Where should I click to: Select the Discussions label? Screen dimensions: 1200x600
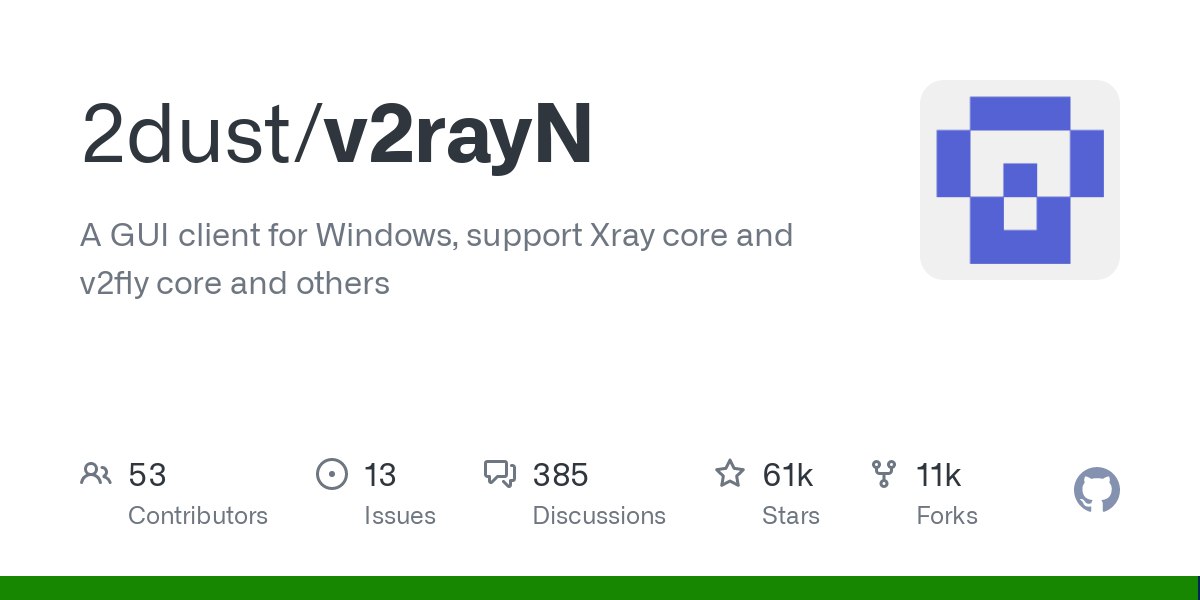(x=599, y=516)
